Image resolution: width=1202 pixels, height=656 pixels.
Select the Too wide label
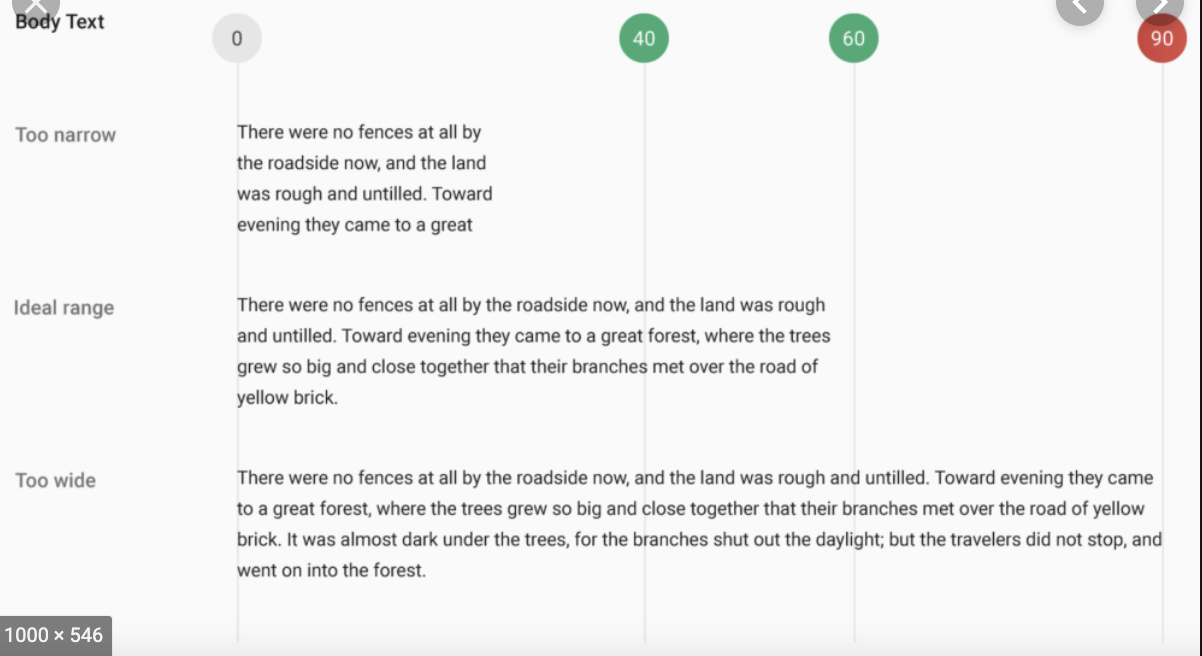56,481
